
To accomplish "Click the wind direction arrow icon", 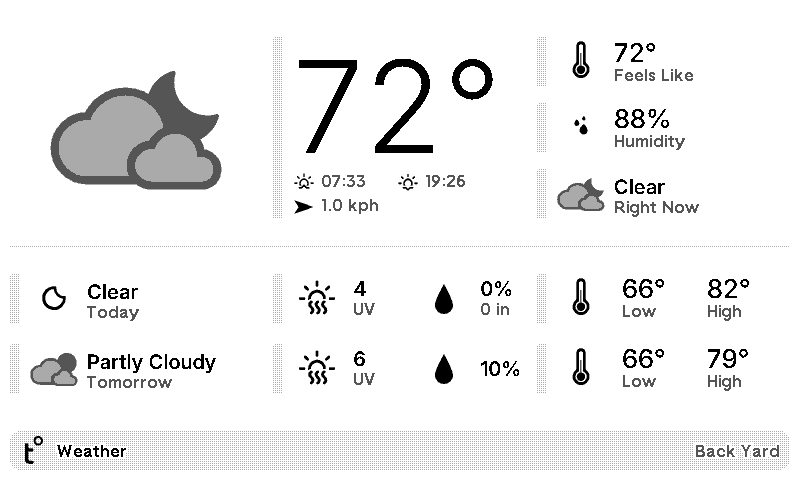I will (304, 207).
